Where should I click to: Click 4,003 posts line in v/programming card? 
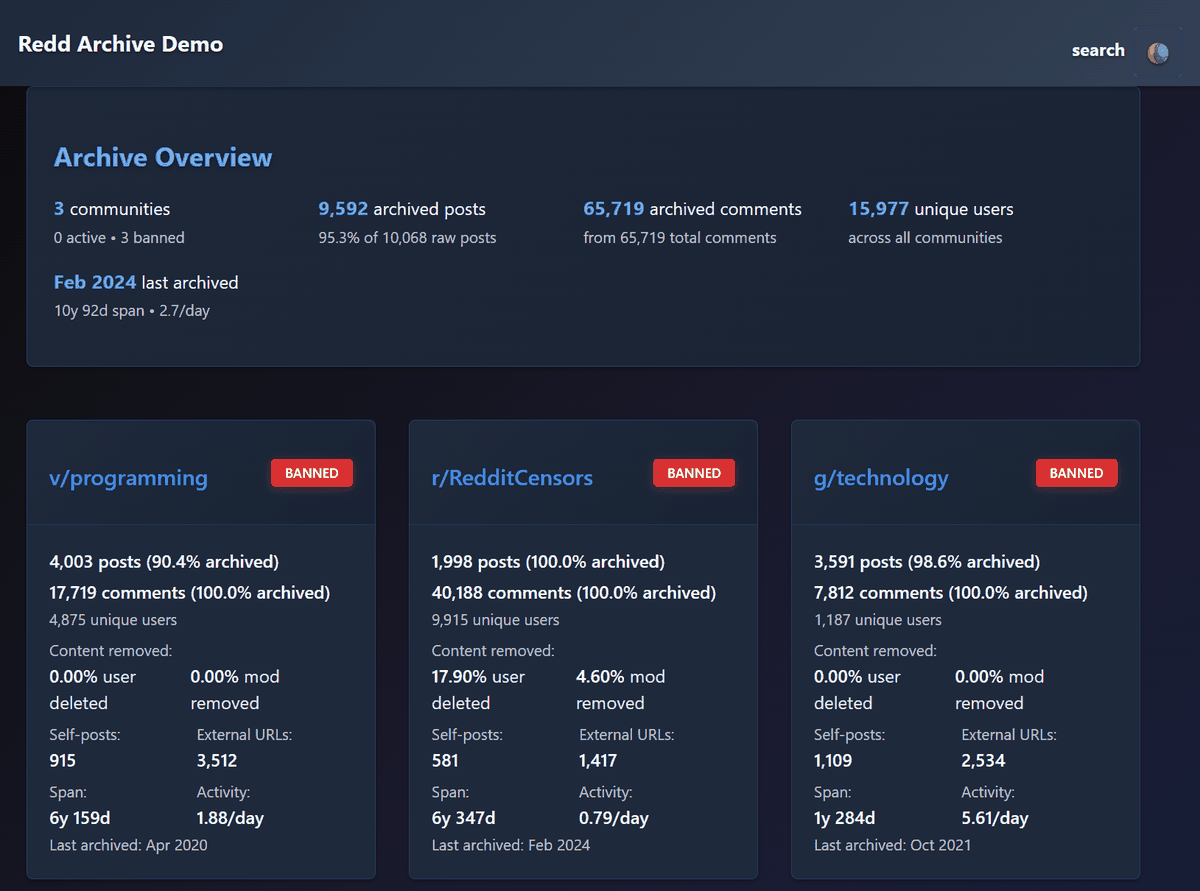pyautogui.click(x=164, y=562)
